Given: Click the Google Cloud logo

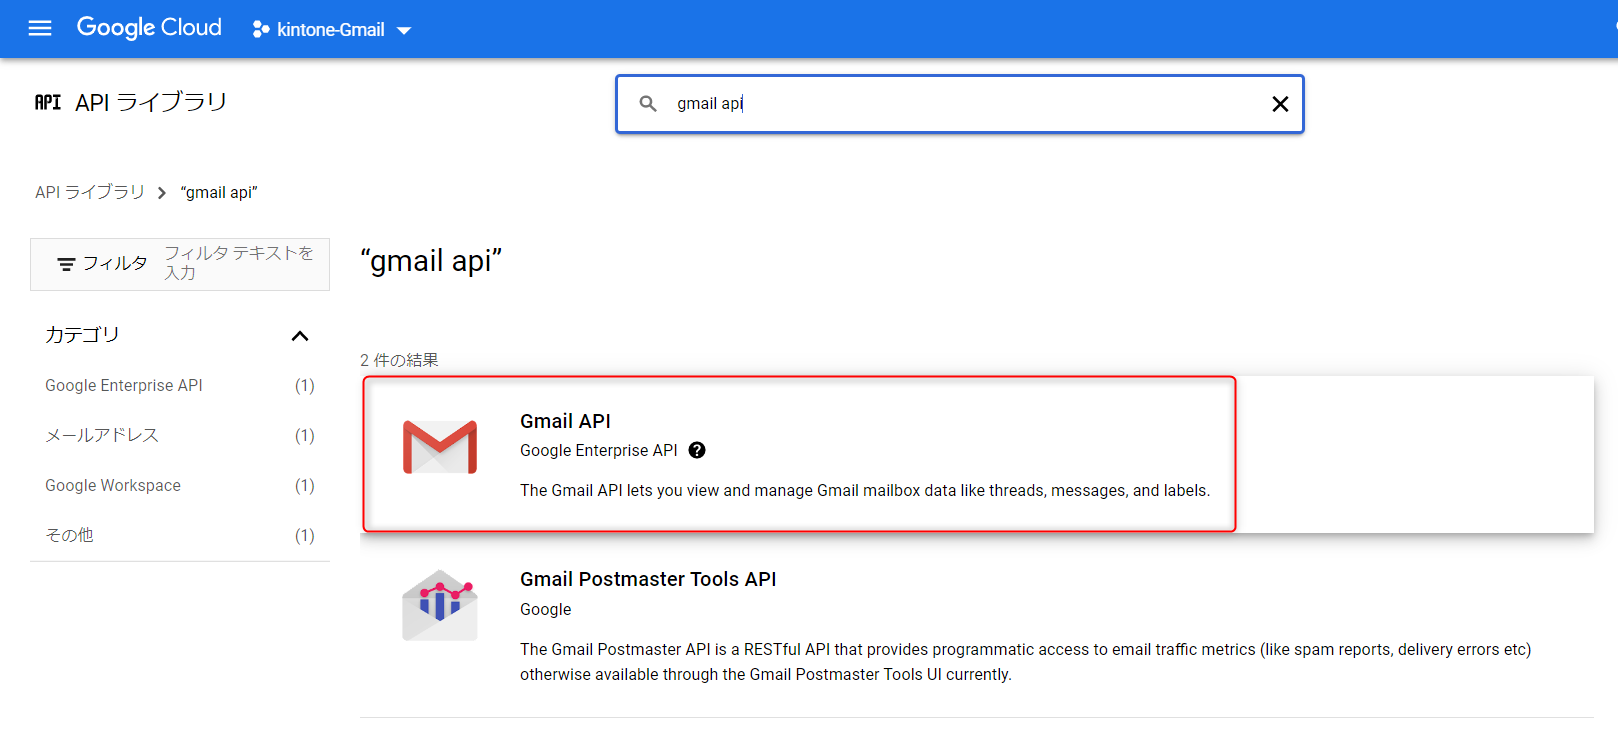Looking at the screenshot, I should point(149,28).
